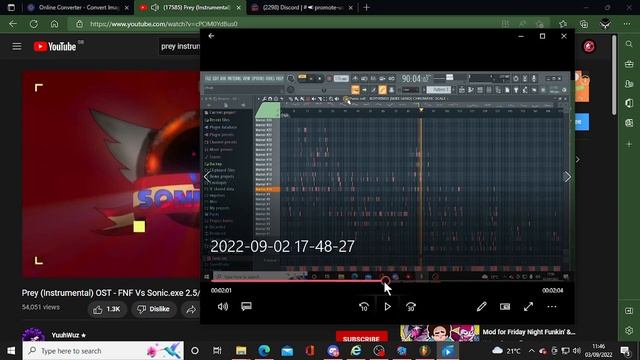Switch to the Prey Instrumental YouTube tab
Screen dimensions: 640x360
190,7
